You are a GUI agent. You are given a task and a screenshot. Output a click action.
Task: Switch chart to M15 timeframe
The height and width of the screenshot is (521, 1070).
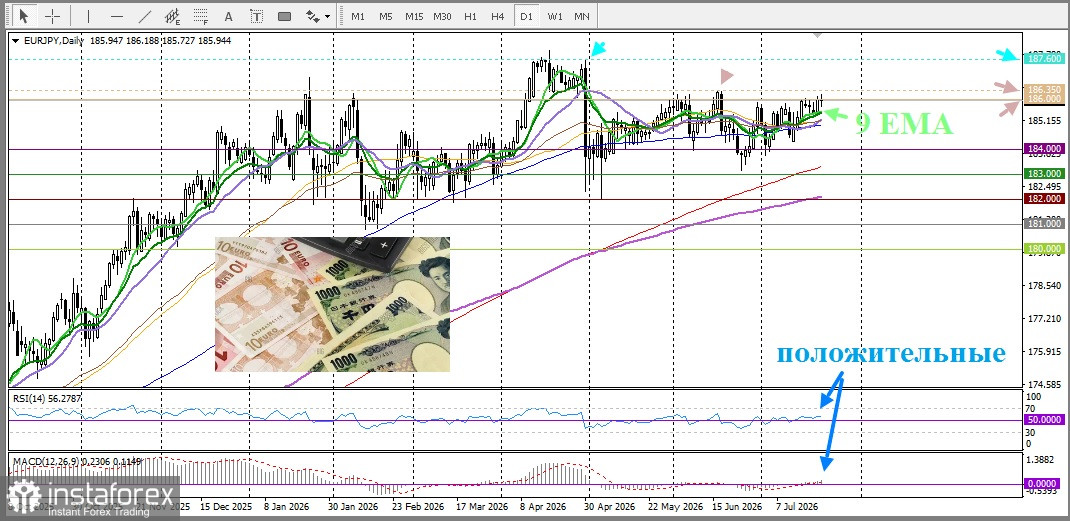(414, 16)
